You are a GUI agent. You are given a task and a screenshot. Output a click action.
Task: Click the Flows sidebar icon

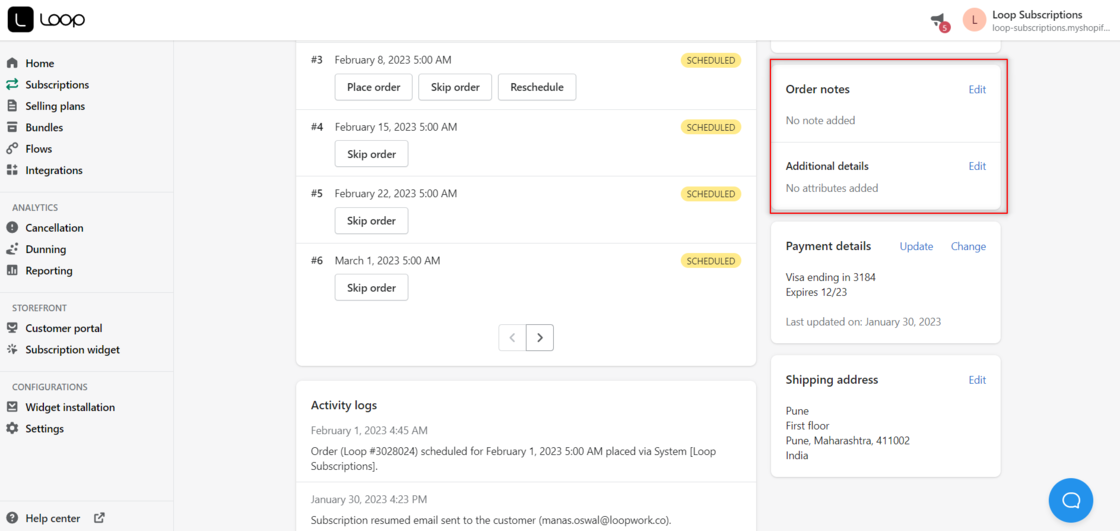click(x=12, y=149)
